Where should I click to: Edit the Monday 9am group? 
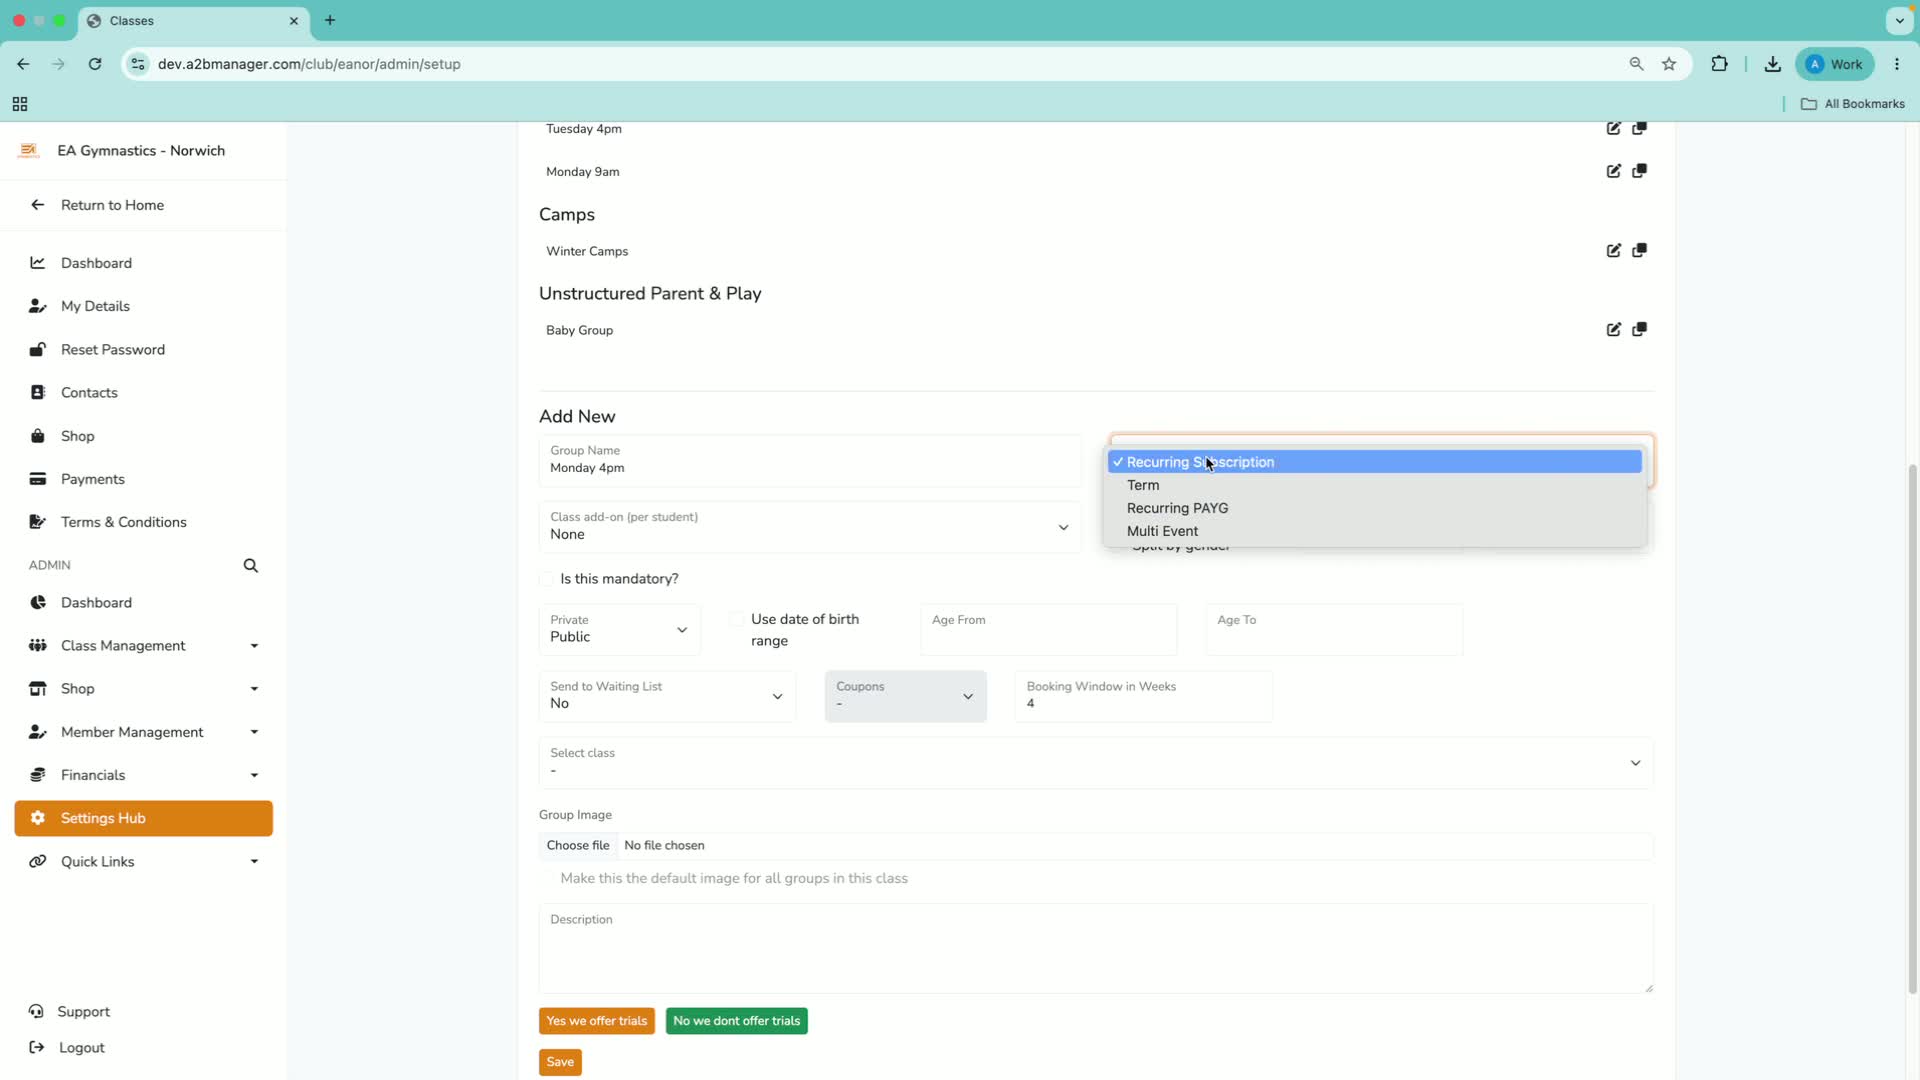coord(1613,171)
